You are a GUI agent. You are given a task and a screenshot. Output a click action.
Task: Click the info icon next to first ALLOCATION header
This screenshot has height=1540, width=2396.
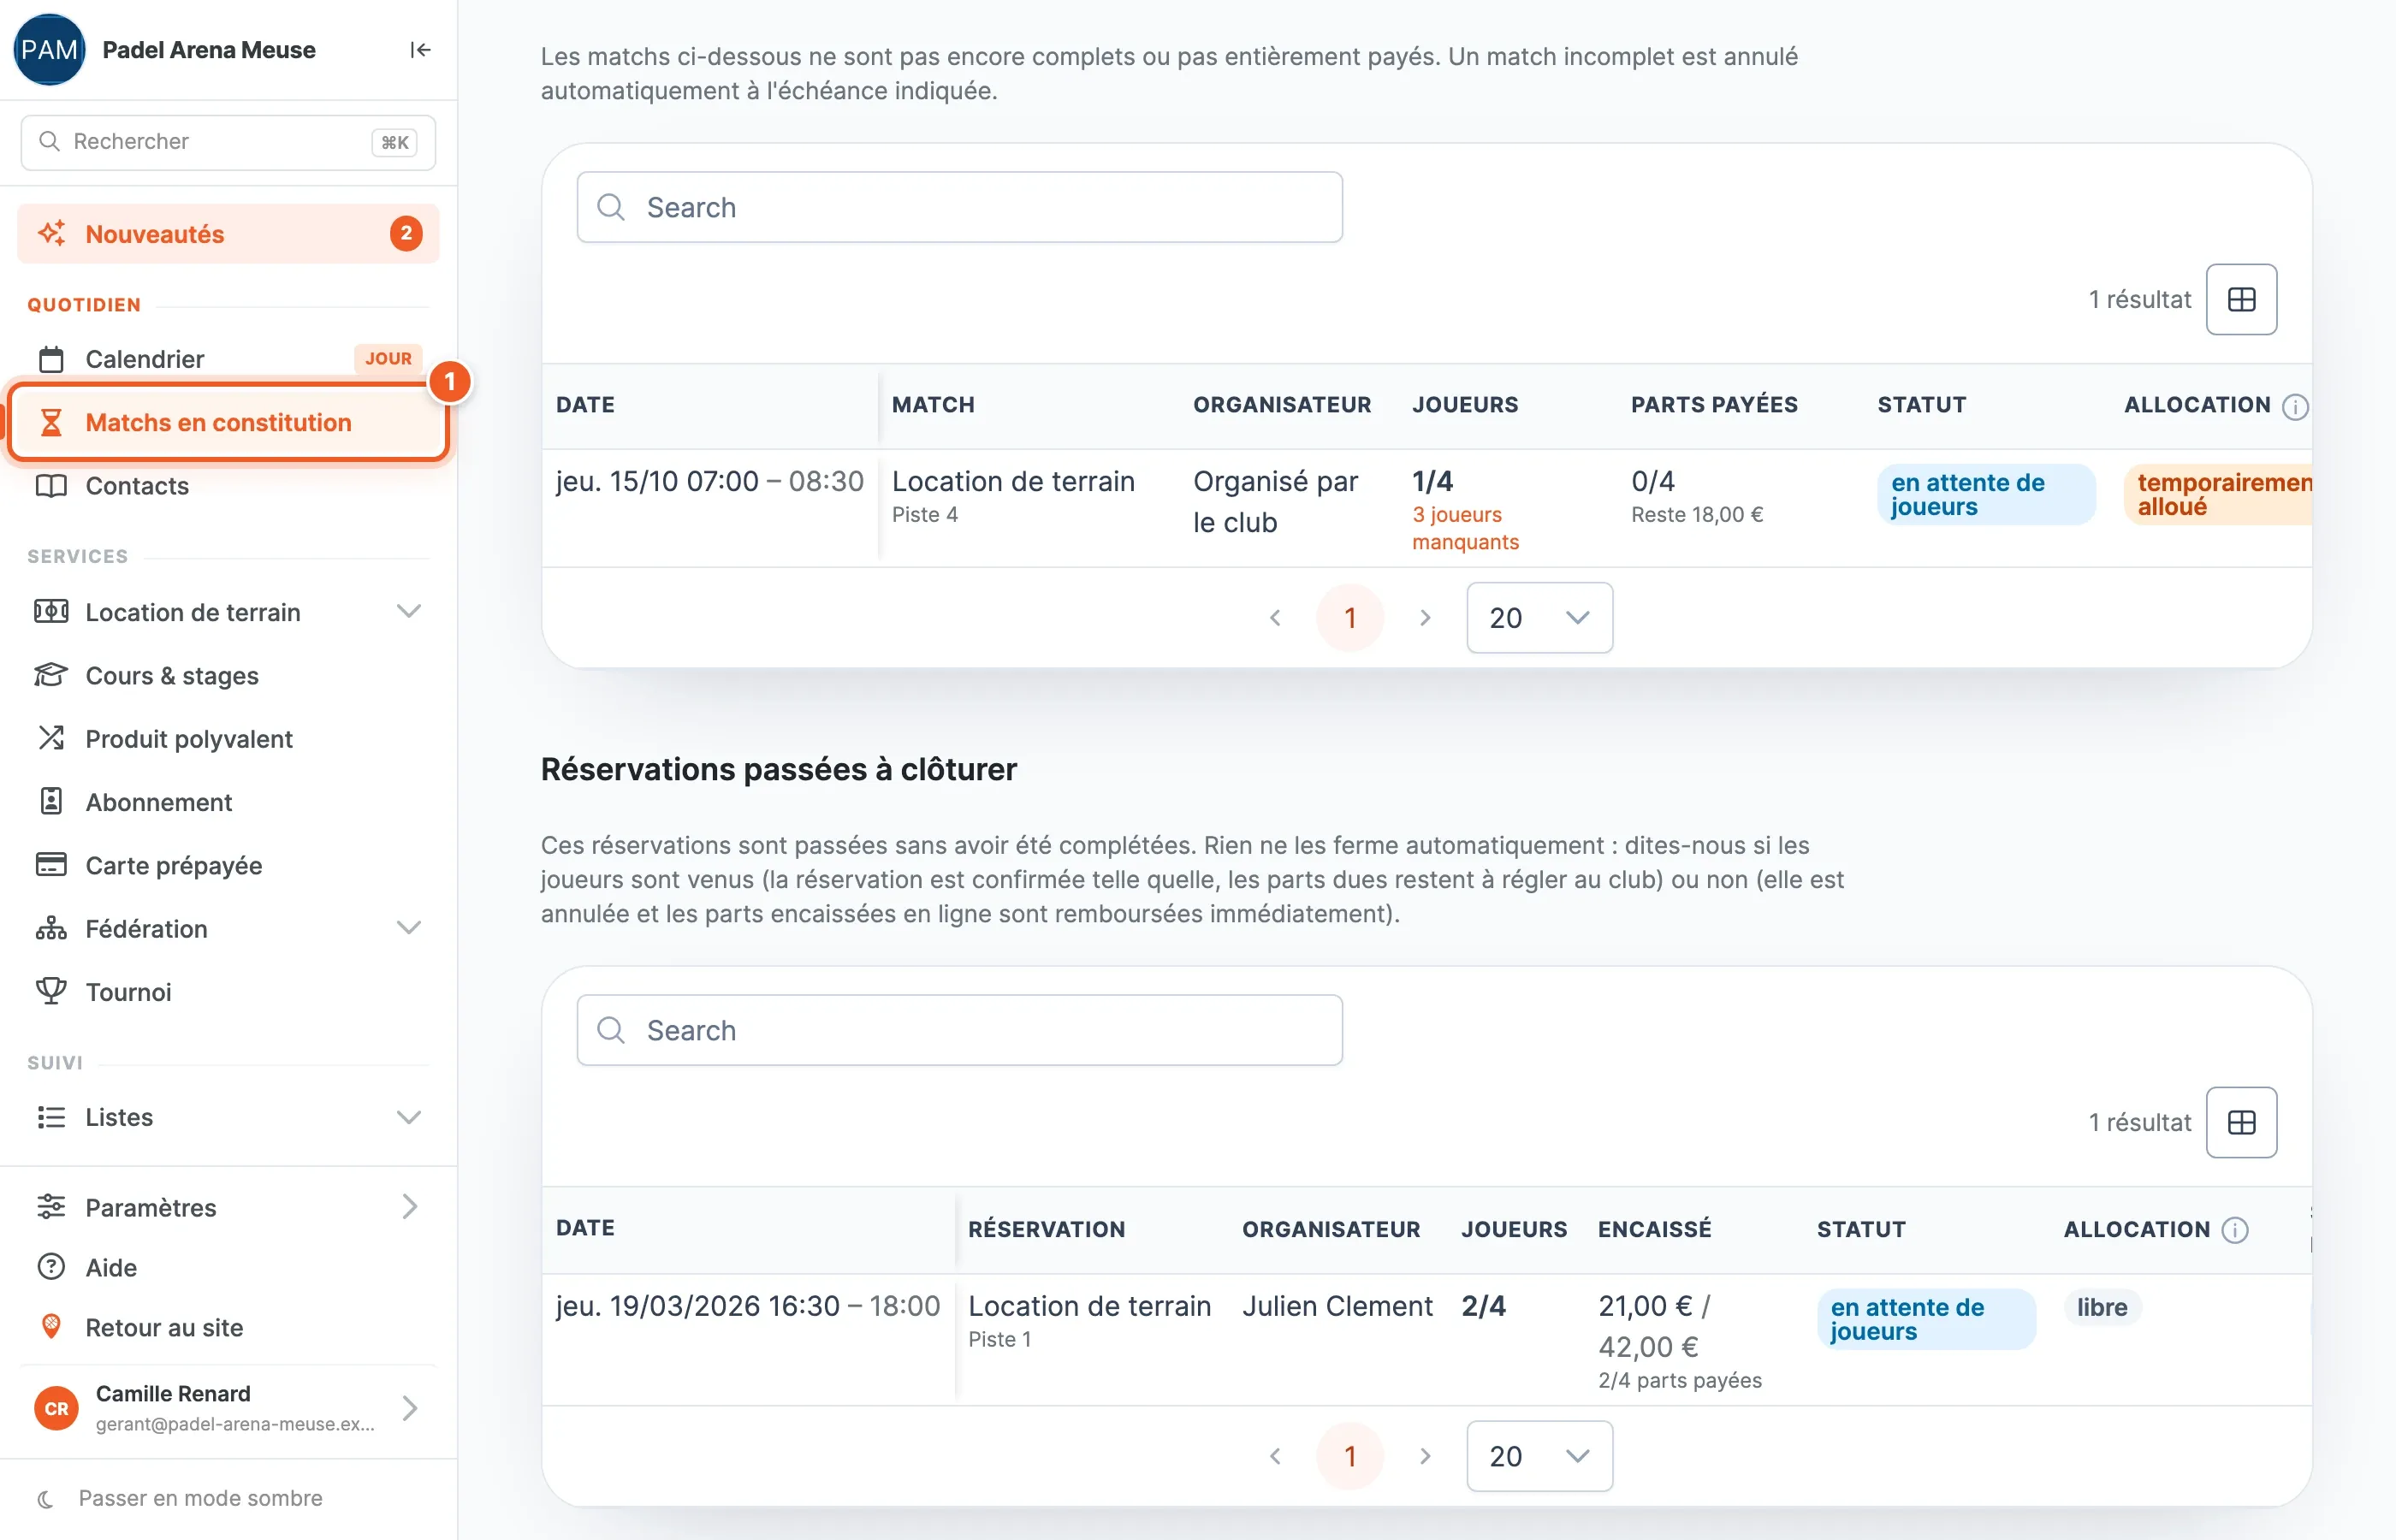coord(2295,406)
